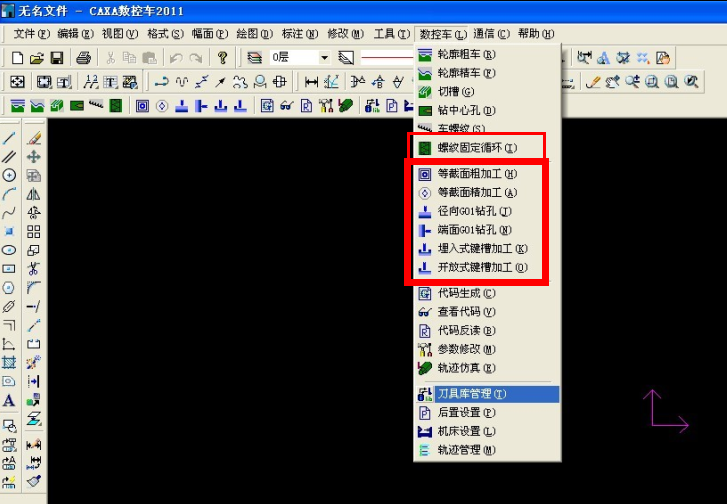Open the 工具(T) menu

[x=392, y=34]
